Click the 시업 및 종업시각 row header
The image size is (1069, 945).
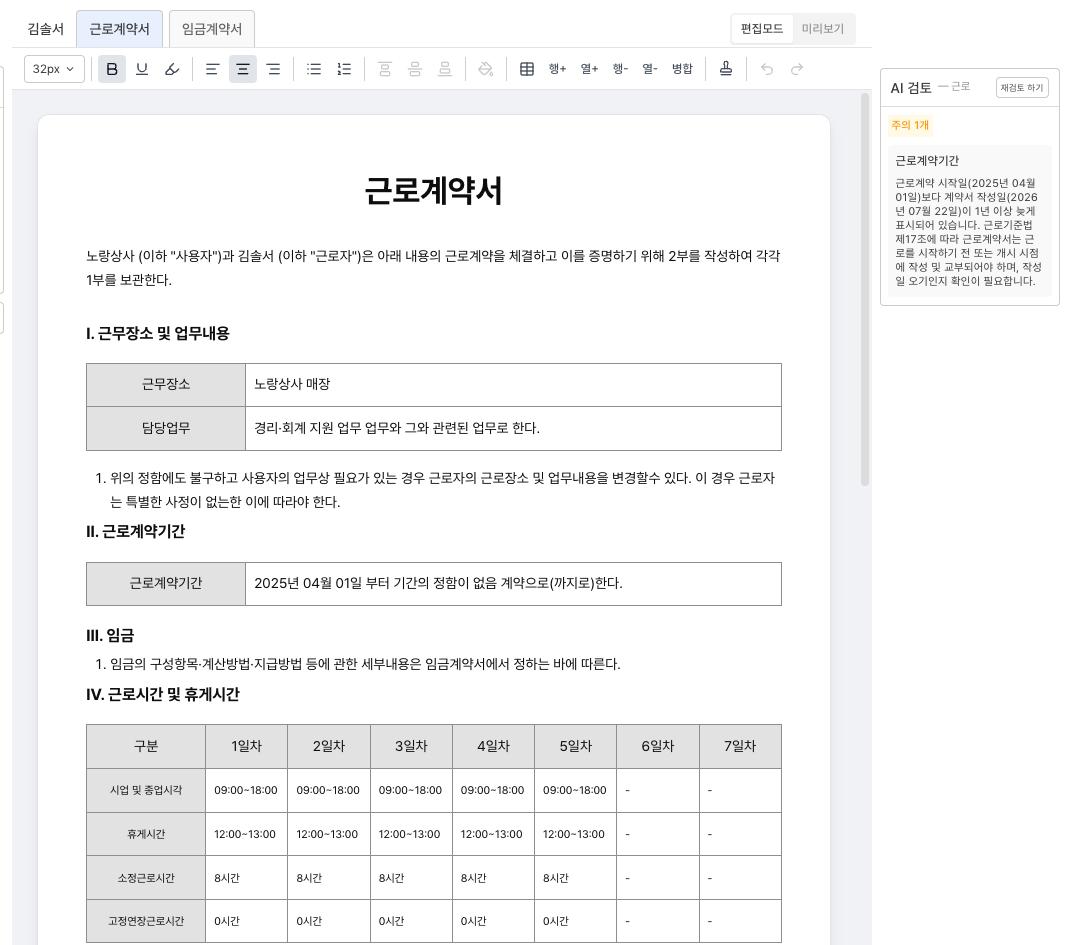146,790
